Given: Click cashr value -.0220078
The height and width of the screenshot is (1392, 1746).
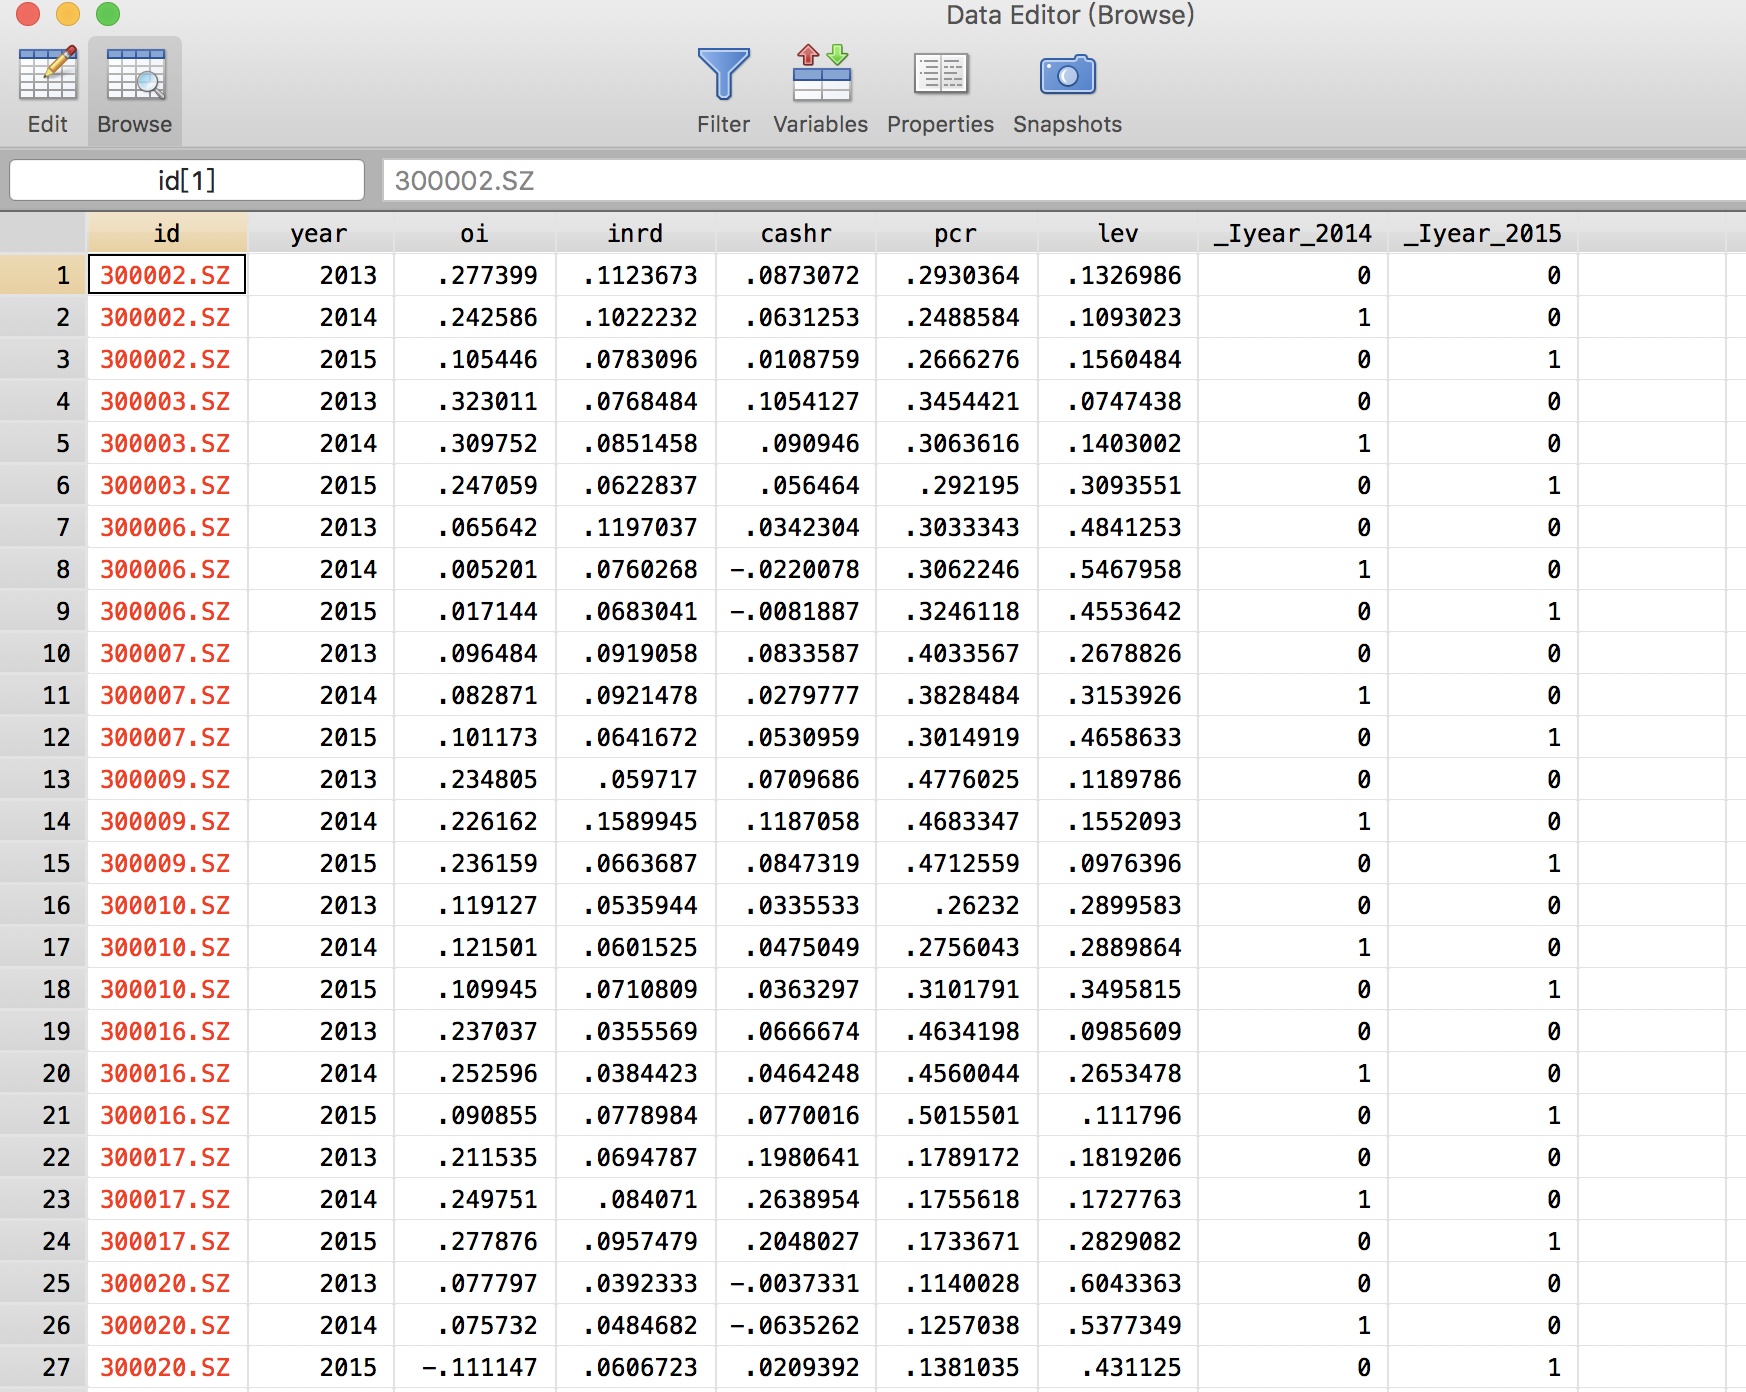Looking at the screenshot, I should click(x=794, y=569).
